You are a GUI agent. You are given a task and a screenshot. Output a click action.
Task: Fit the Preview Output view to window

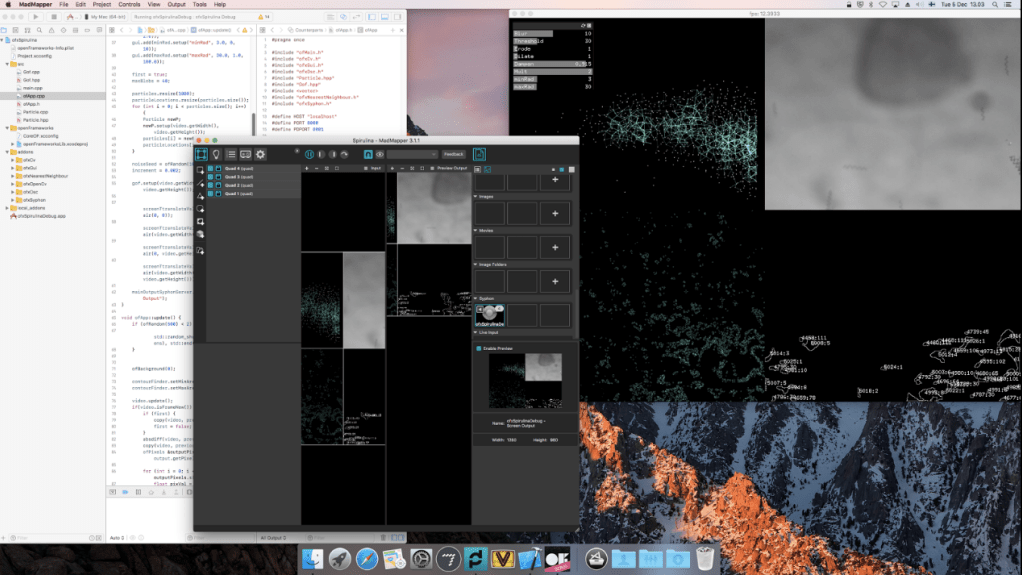tap(412, 168)
